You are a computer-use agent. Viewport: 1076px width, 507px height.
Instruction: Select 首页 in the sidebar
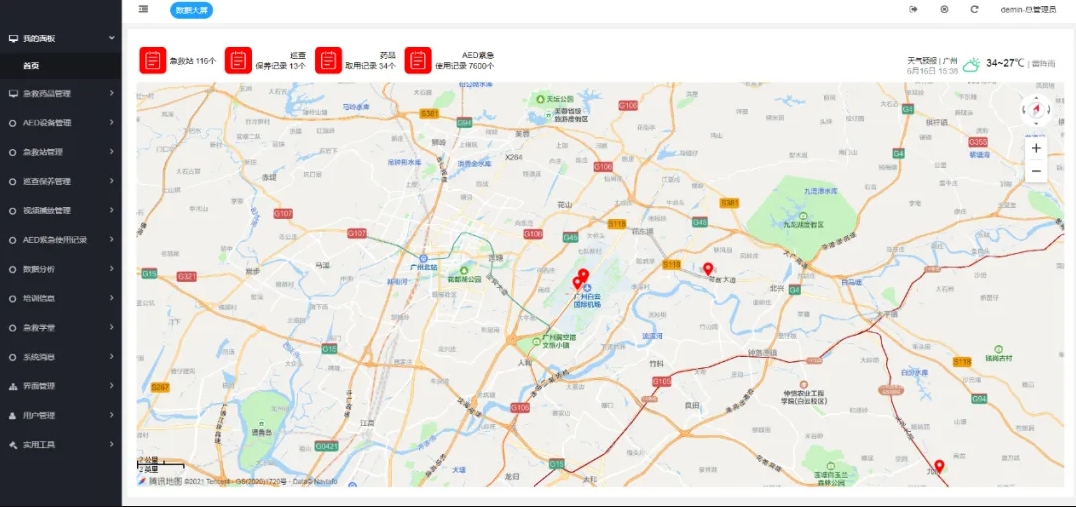point(32,66)
